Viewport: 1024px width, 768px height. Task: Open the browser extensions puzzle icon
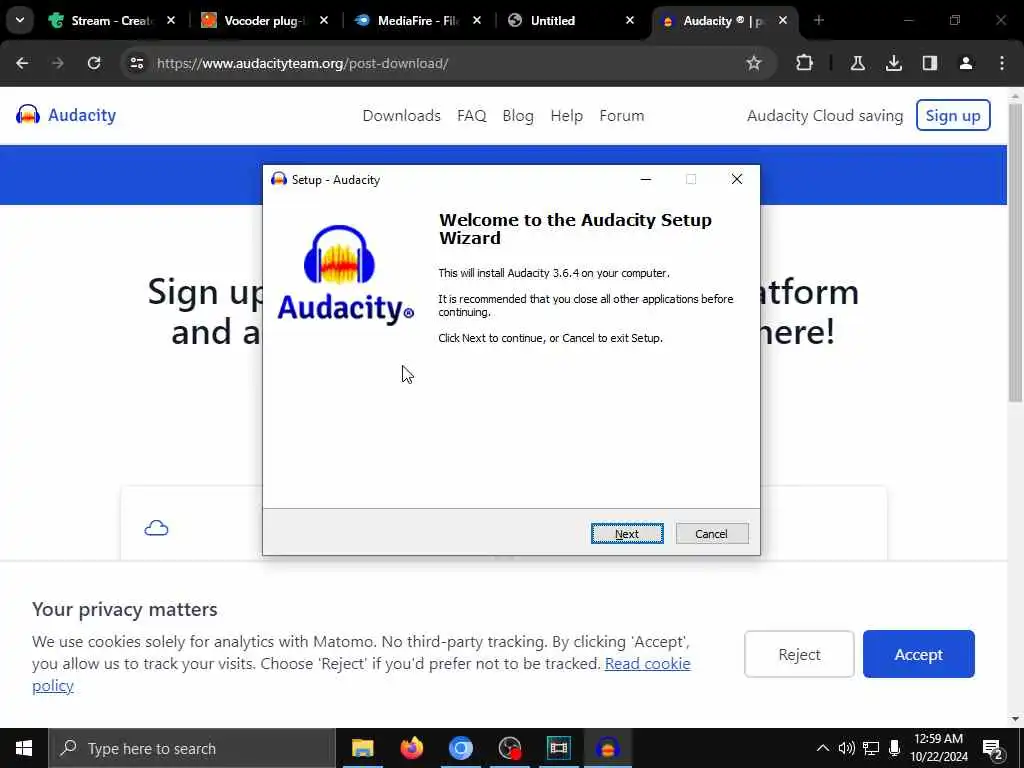pos(805,63)
